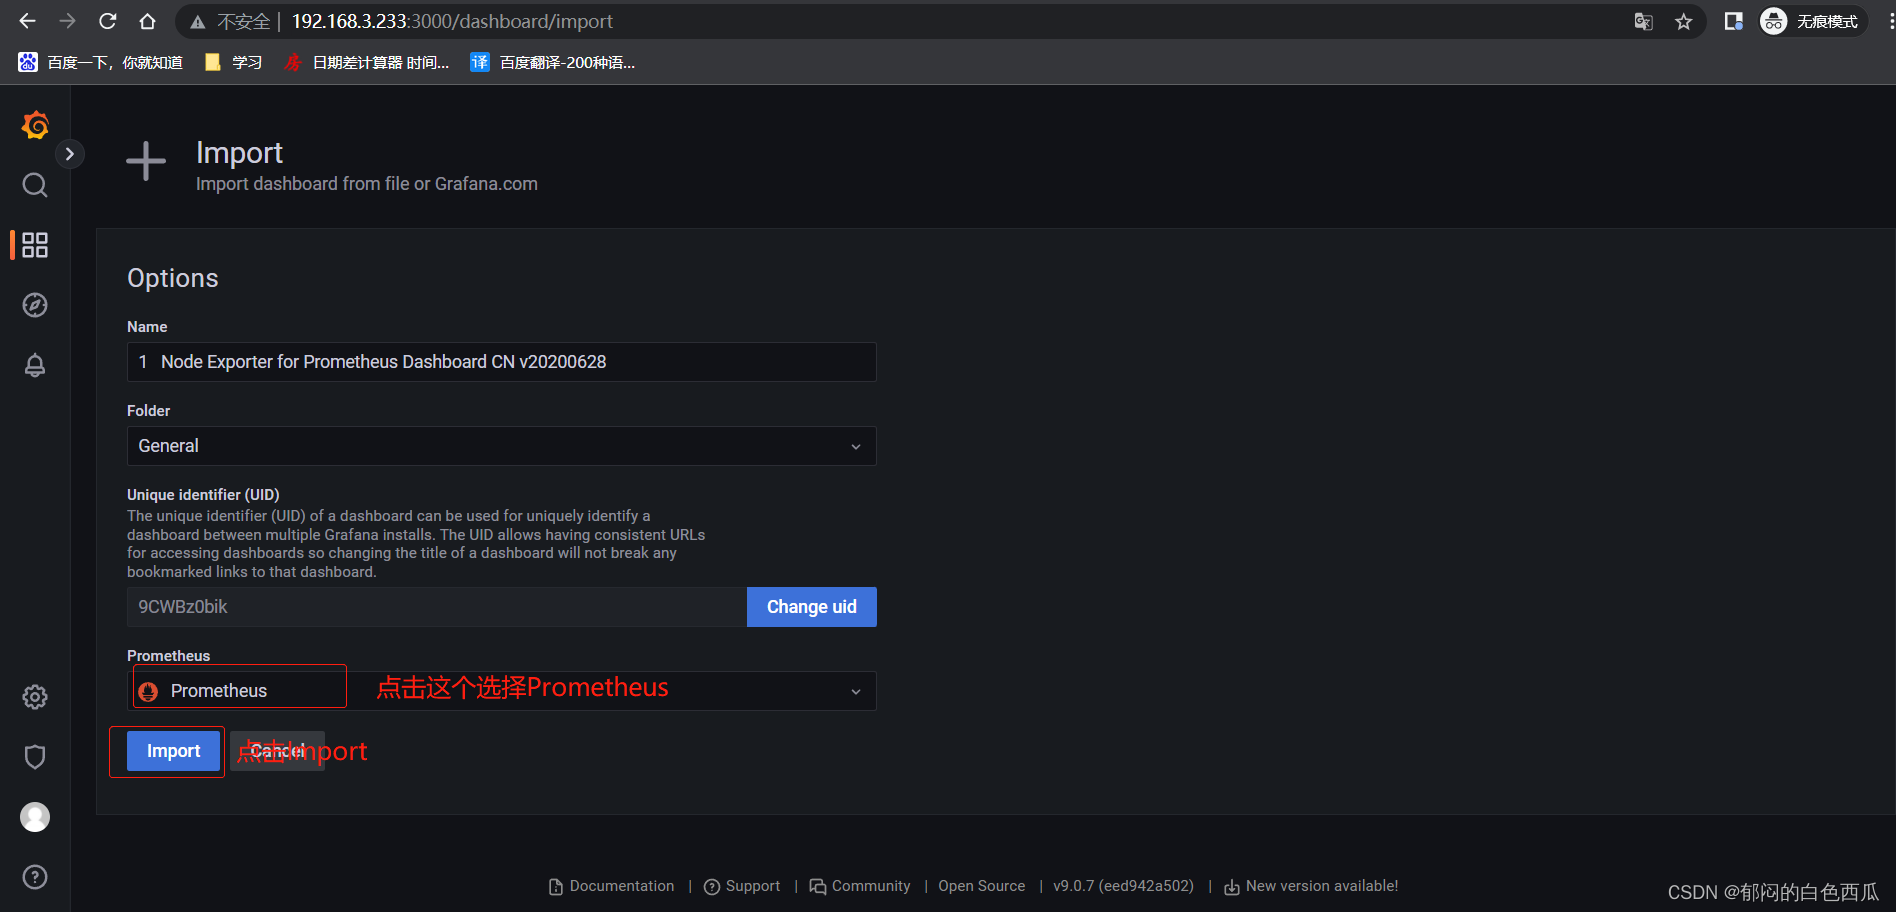Open the Prometheus data source dropdown
The height and width of the screenshot is (912, 1896).
(502, 691)
